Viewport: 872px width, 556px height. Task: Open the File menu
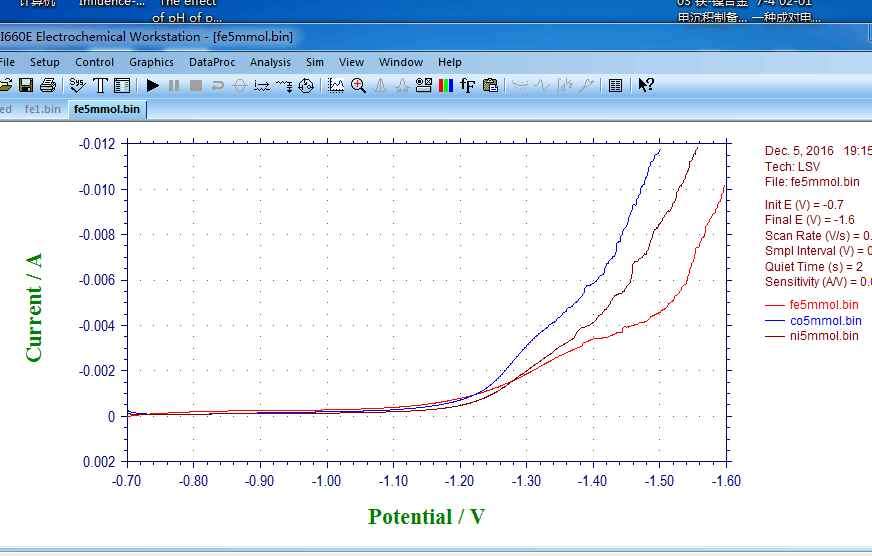click(x=7, y=62)
